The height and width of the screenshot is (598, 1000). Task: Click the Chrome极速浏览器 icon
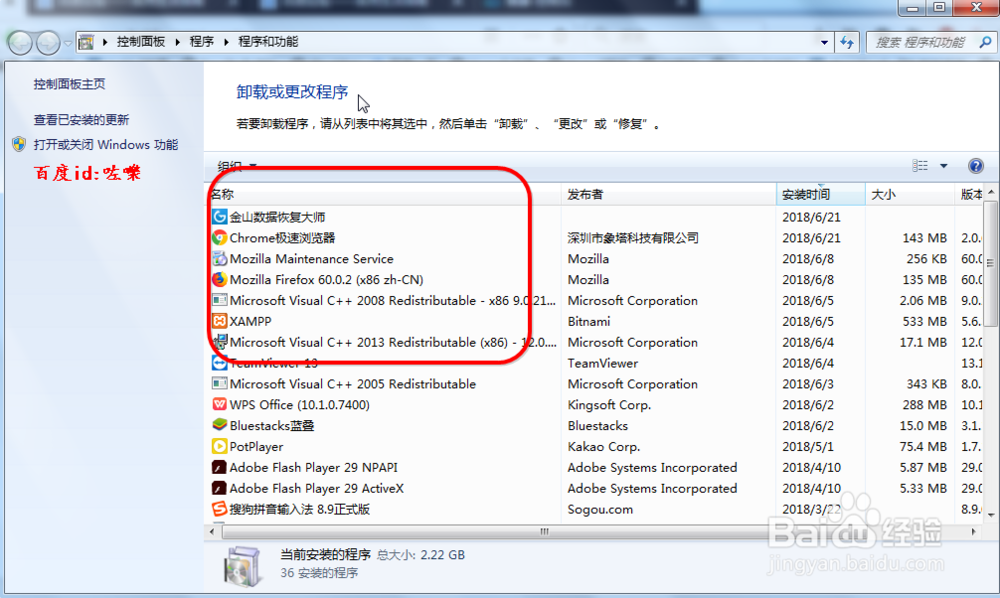pos(219,238)
